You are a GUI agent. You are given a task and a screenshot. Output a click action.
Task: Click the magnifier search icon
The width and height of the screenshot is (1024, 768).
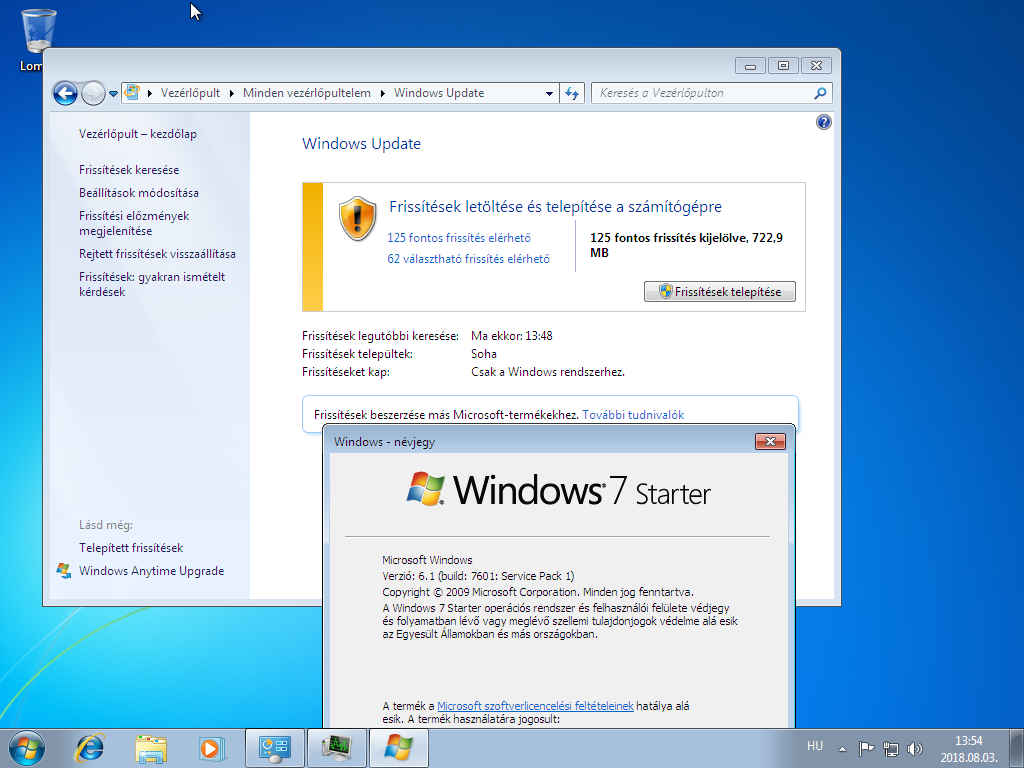[821, 93]
